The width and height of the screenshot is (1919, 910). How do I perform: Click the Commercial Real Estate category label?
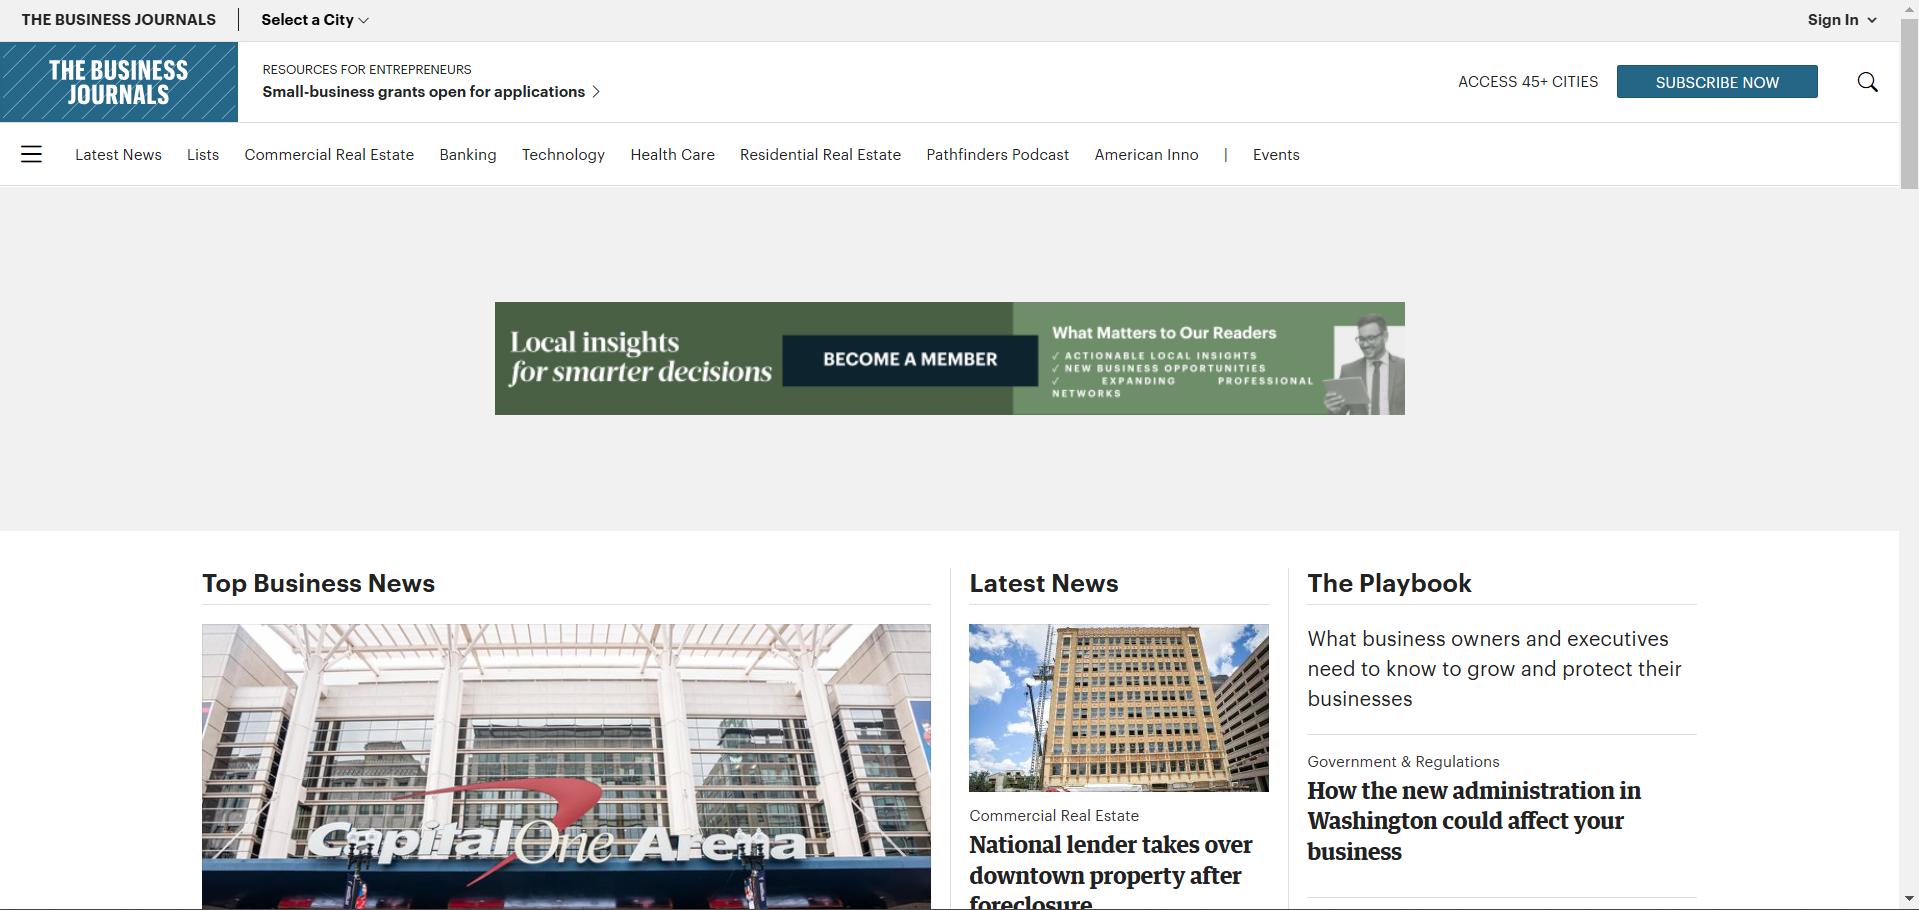1054,816
